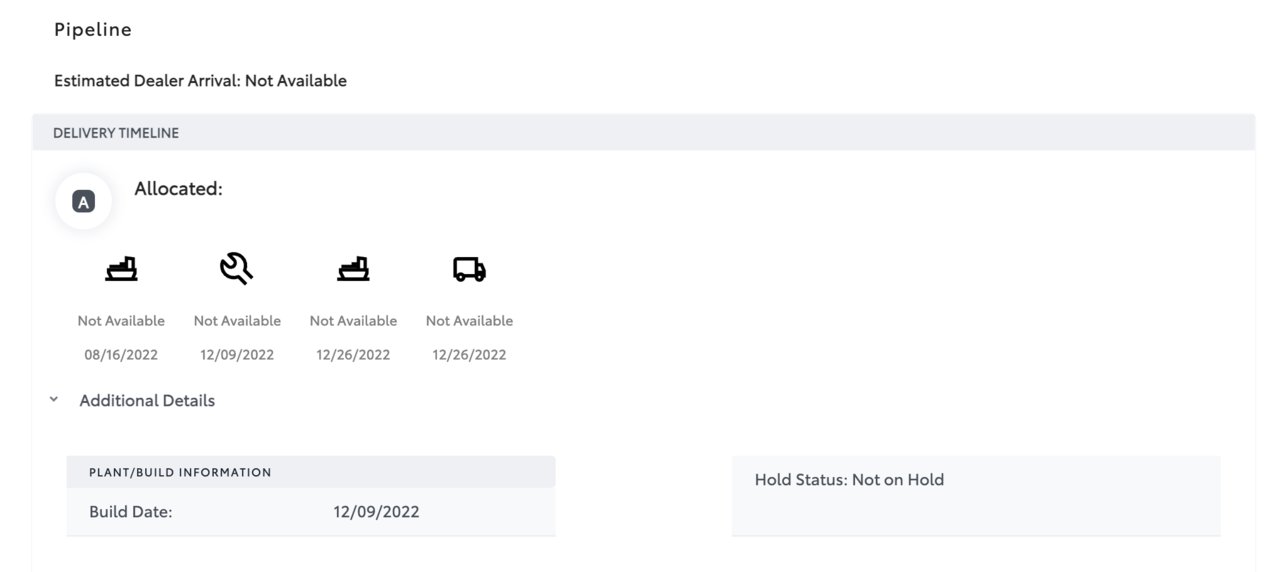The height and width of the screenshot is (572, 1280).
Task: Collapse the Additional Details chevron
Action: tap(54, 399)
